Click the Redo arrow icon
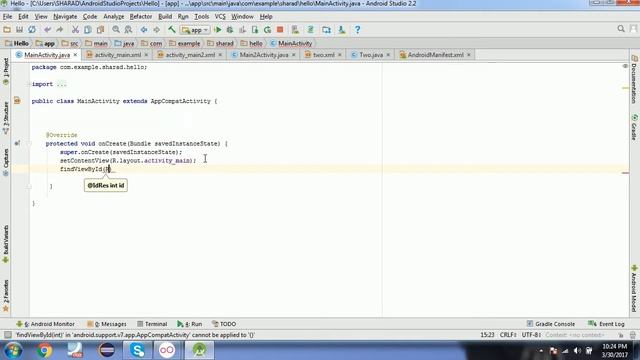This screenshot has width=640, height=360. [60, 30]
